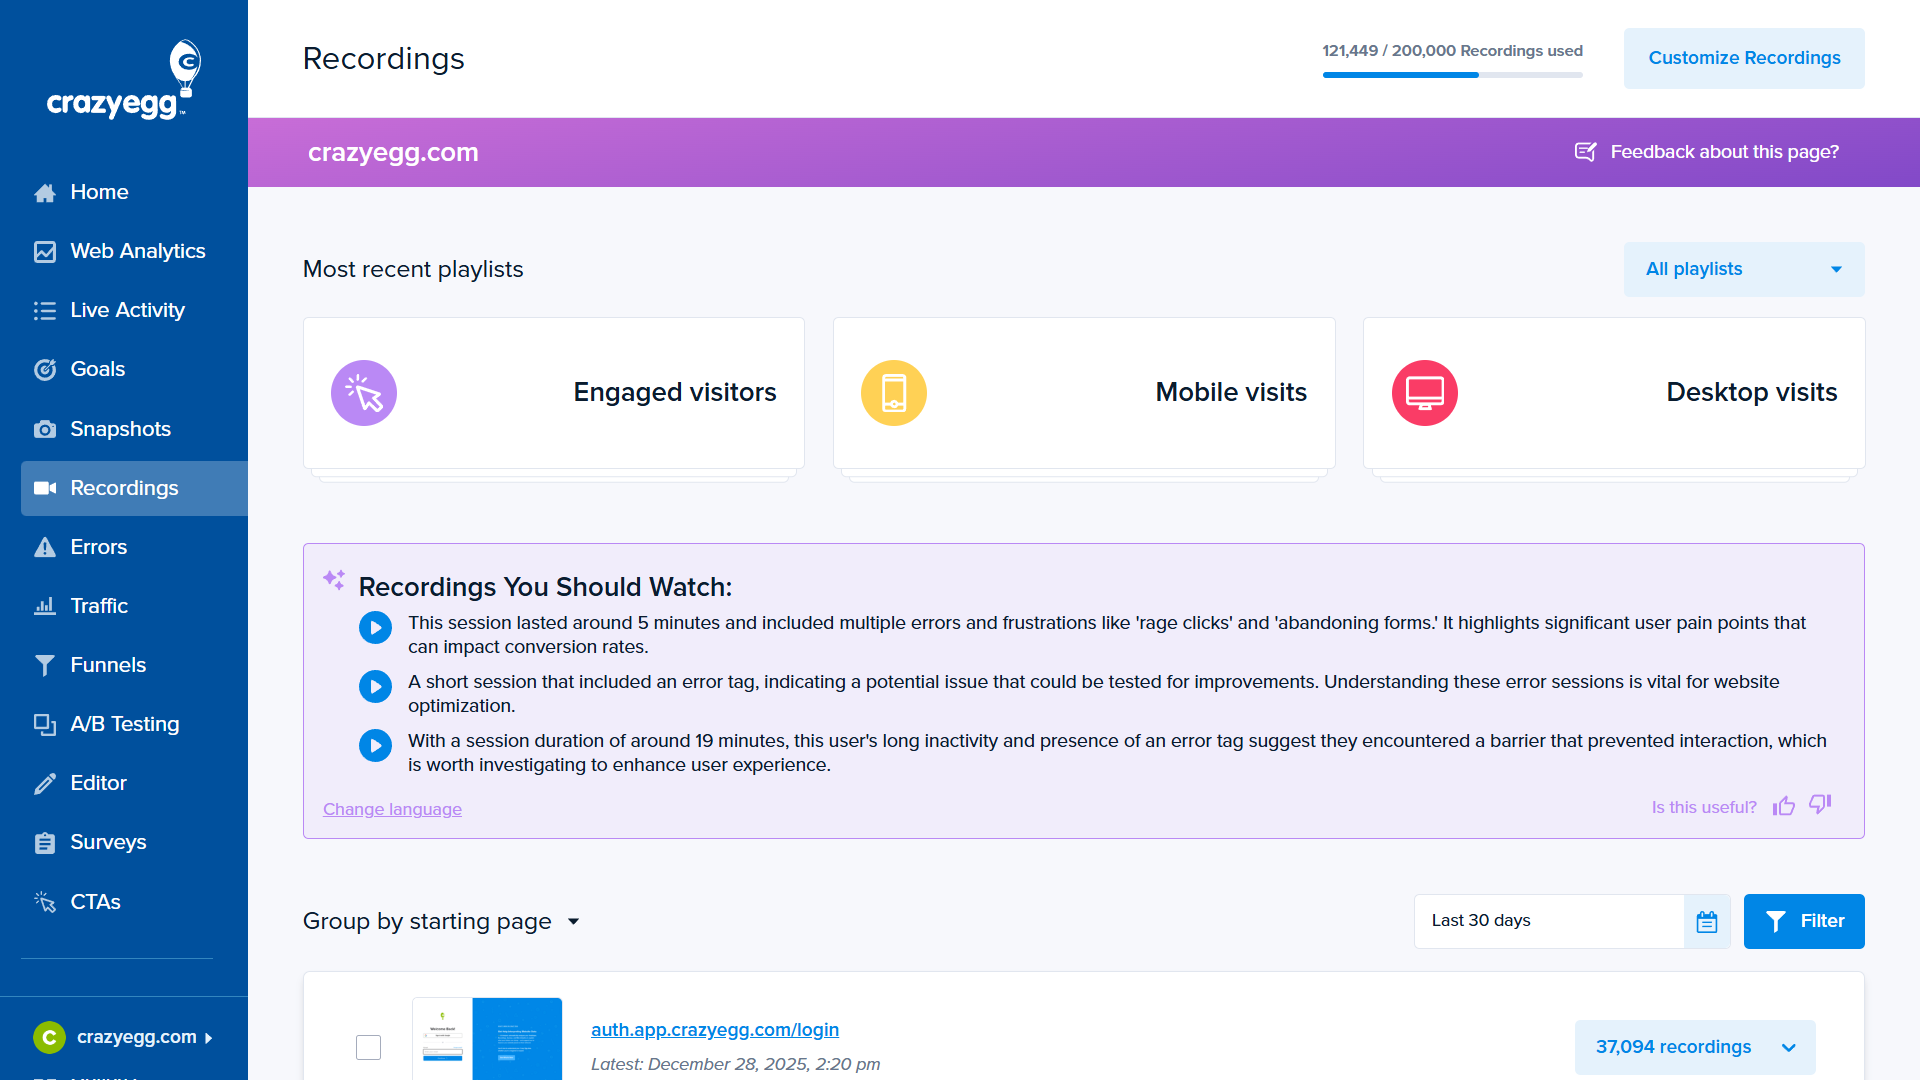Open the All playlists dropdown
Screen dimensions: 1920x1080
tap(1743, 269)
